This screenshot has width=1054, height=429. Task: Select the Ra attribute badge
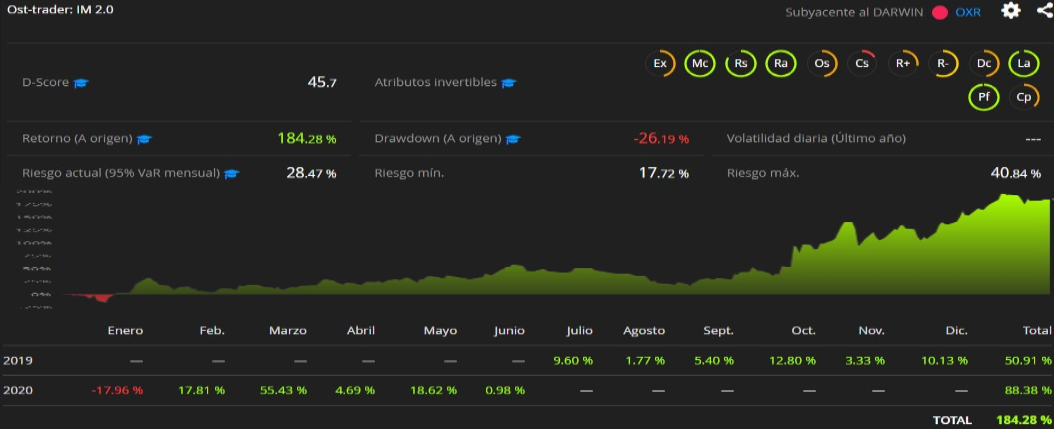tap(780, 64)
